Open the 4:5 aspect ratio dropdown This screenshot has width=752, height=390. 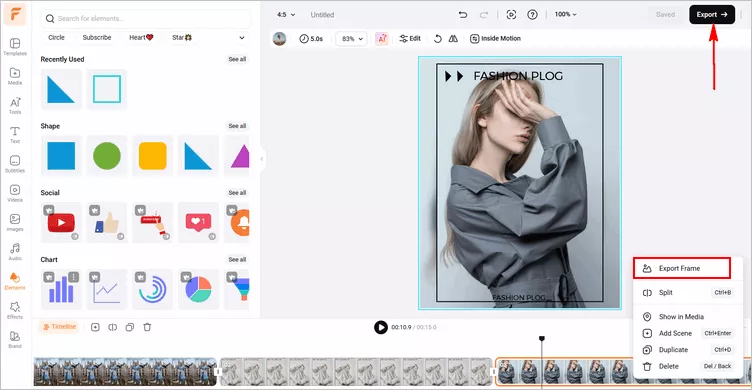pyautogui.click(x=286, y=14)
